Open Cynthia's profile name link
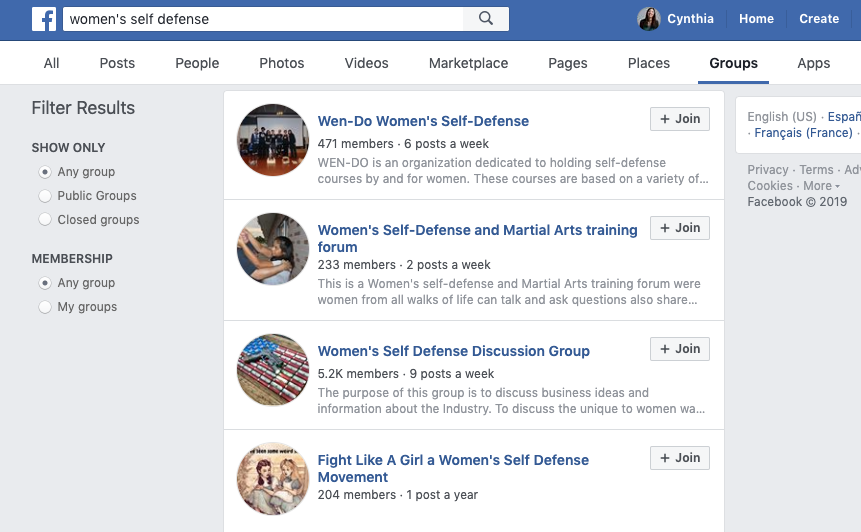Image resolution: width=861 pixels, height=532 pixels. coord(690,19)
